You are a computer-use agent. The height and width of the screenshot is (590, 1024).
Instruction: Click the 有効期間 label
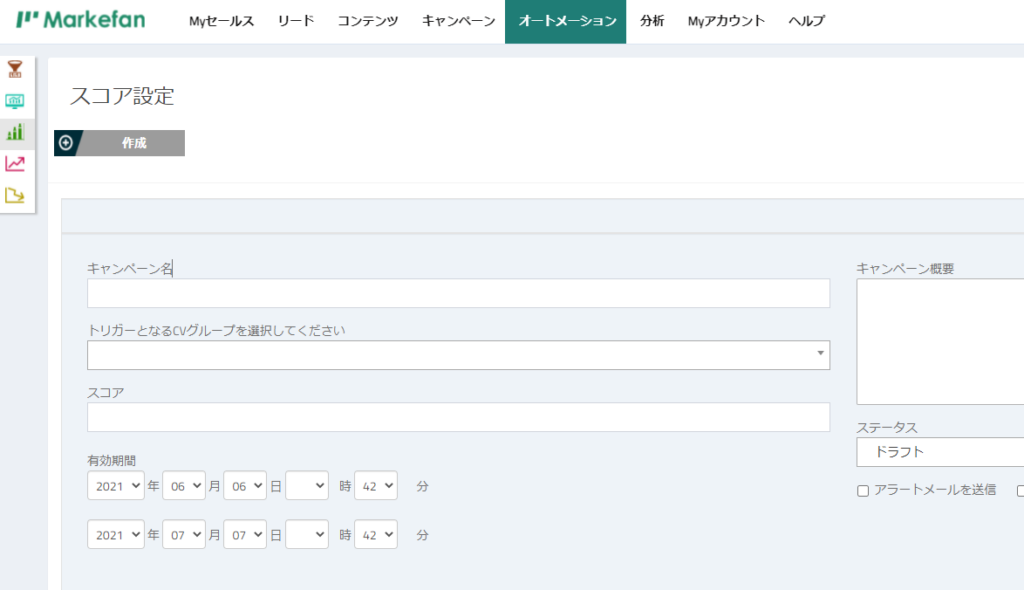pyautogui.click(x=112, y=461)
